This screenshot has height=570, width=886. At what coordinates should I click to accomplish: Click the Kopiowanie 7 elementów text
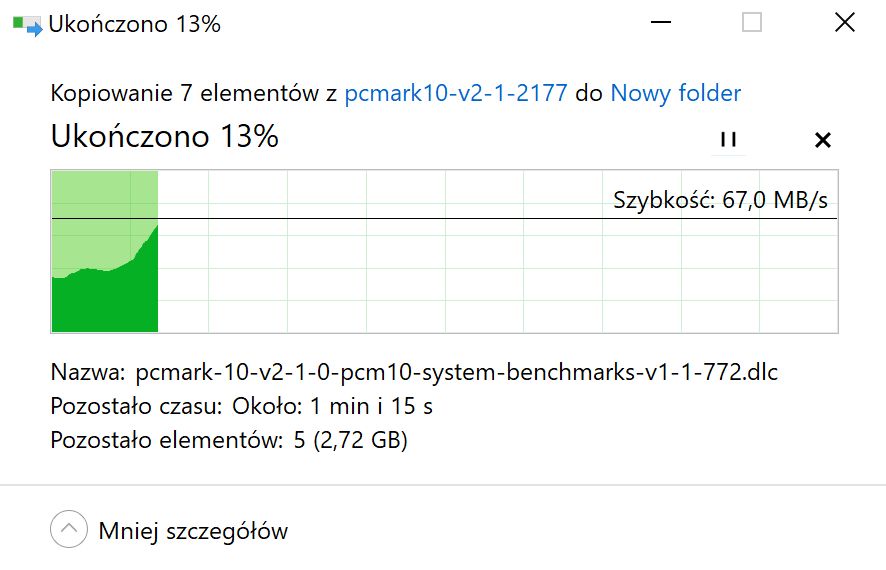184,93
